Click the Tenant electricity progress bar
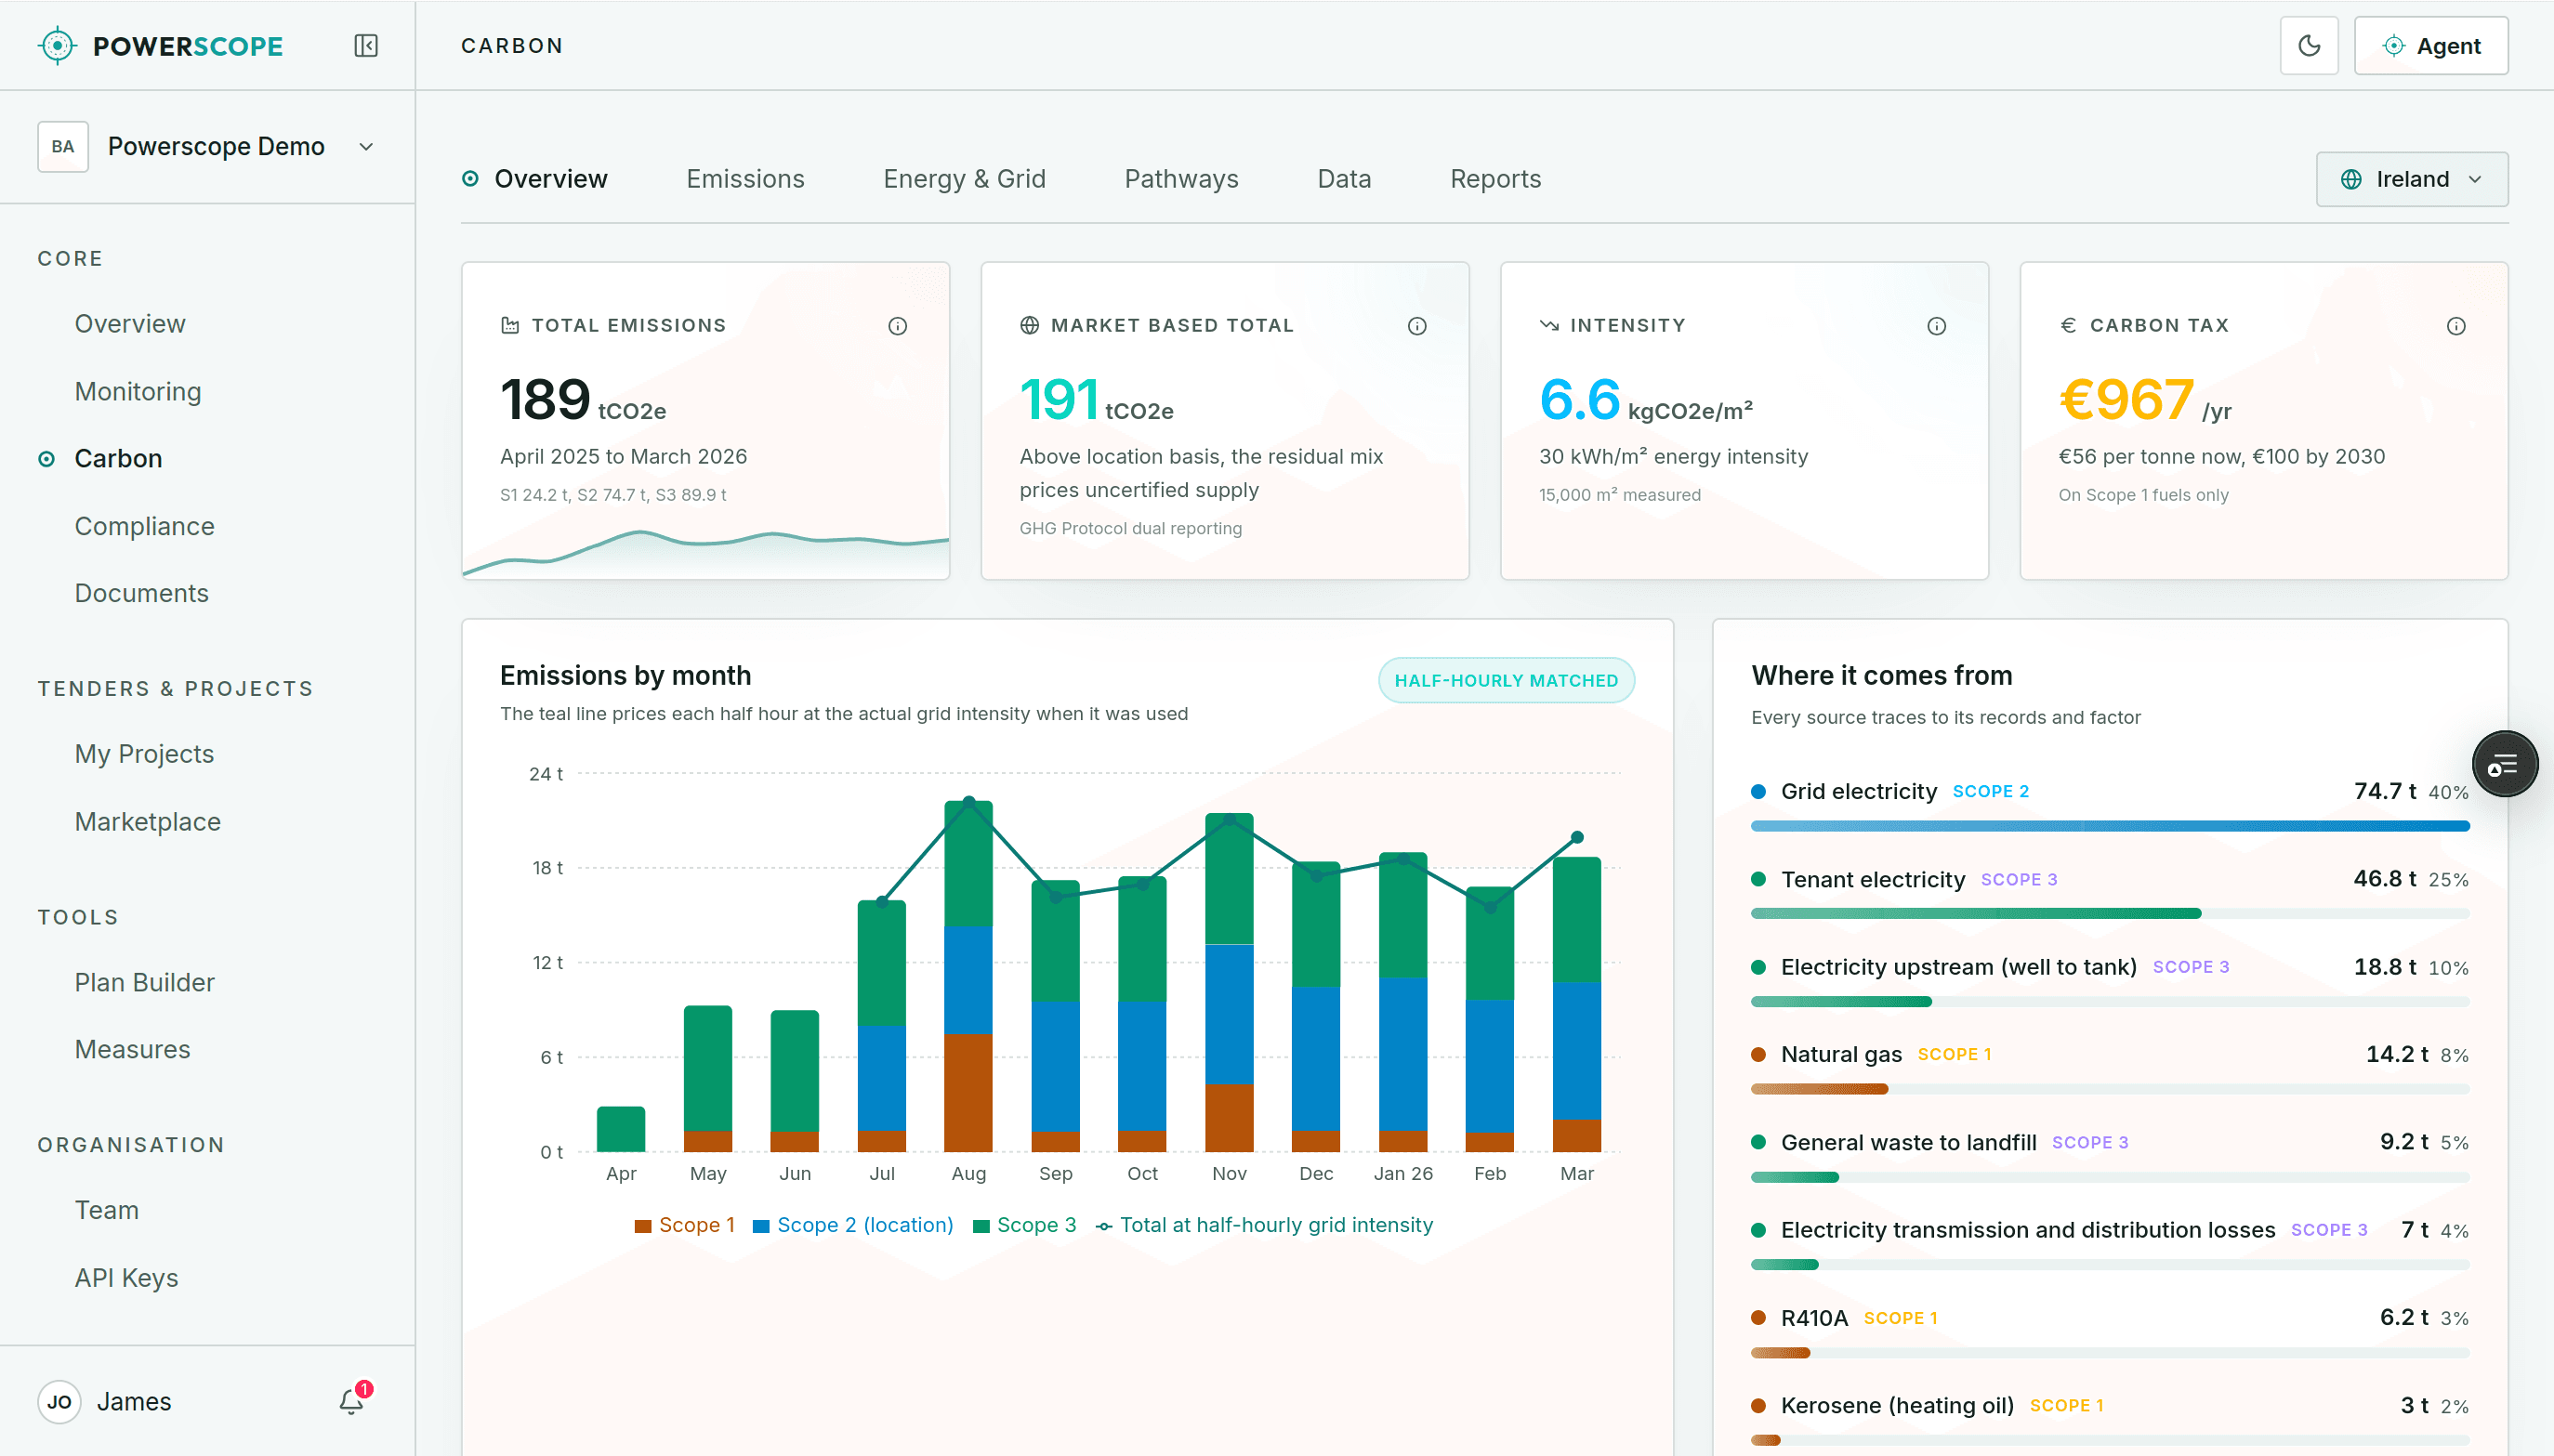The image size is (2554, 1456). click(x=2110, y=913)
